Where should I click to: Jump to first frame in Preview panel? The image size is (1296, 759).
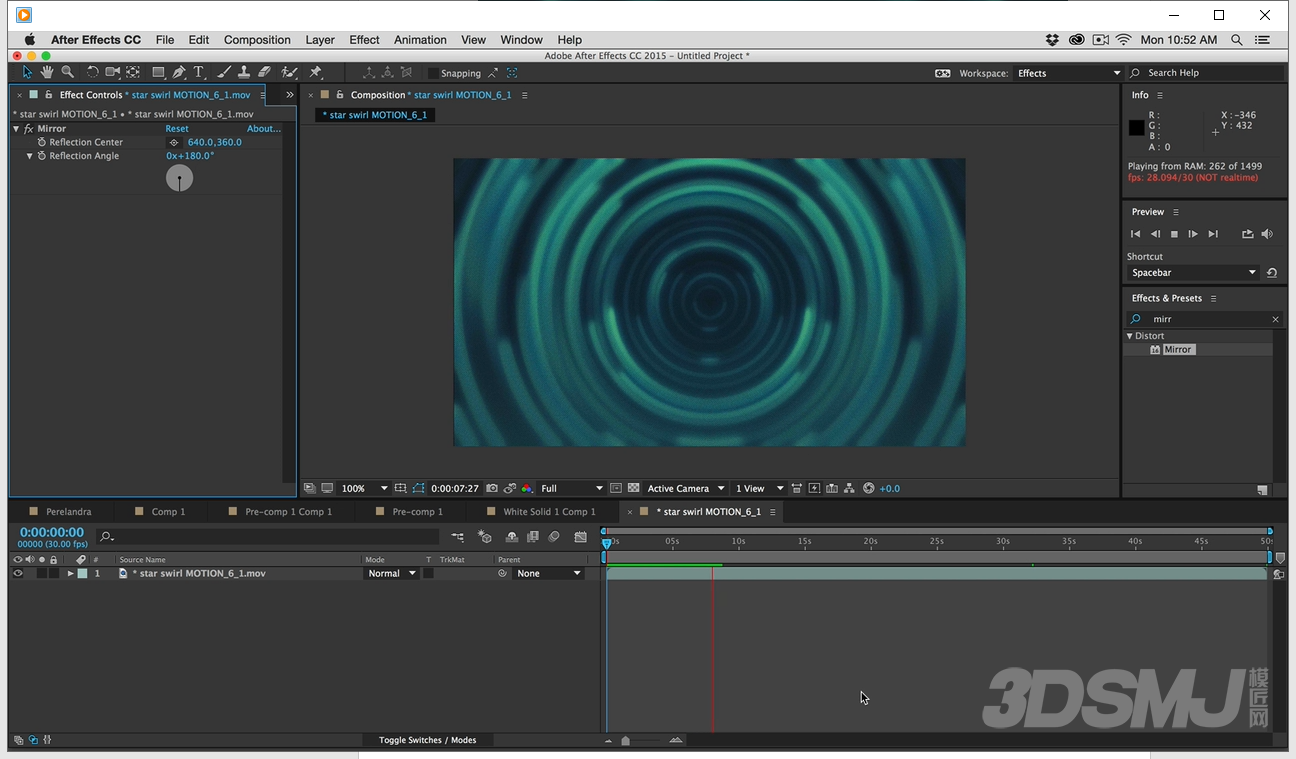[x=1135, y=234]
